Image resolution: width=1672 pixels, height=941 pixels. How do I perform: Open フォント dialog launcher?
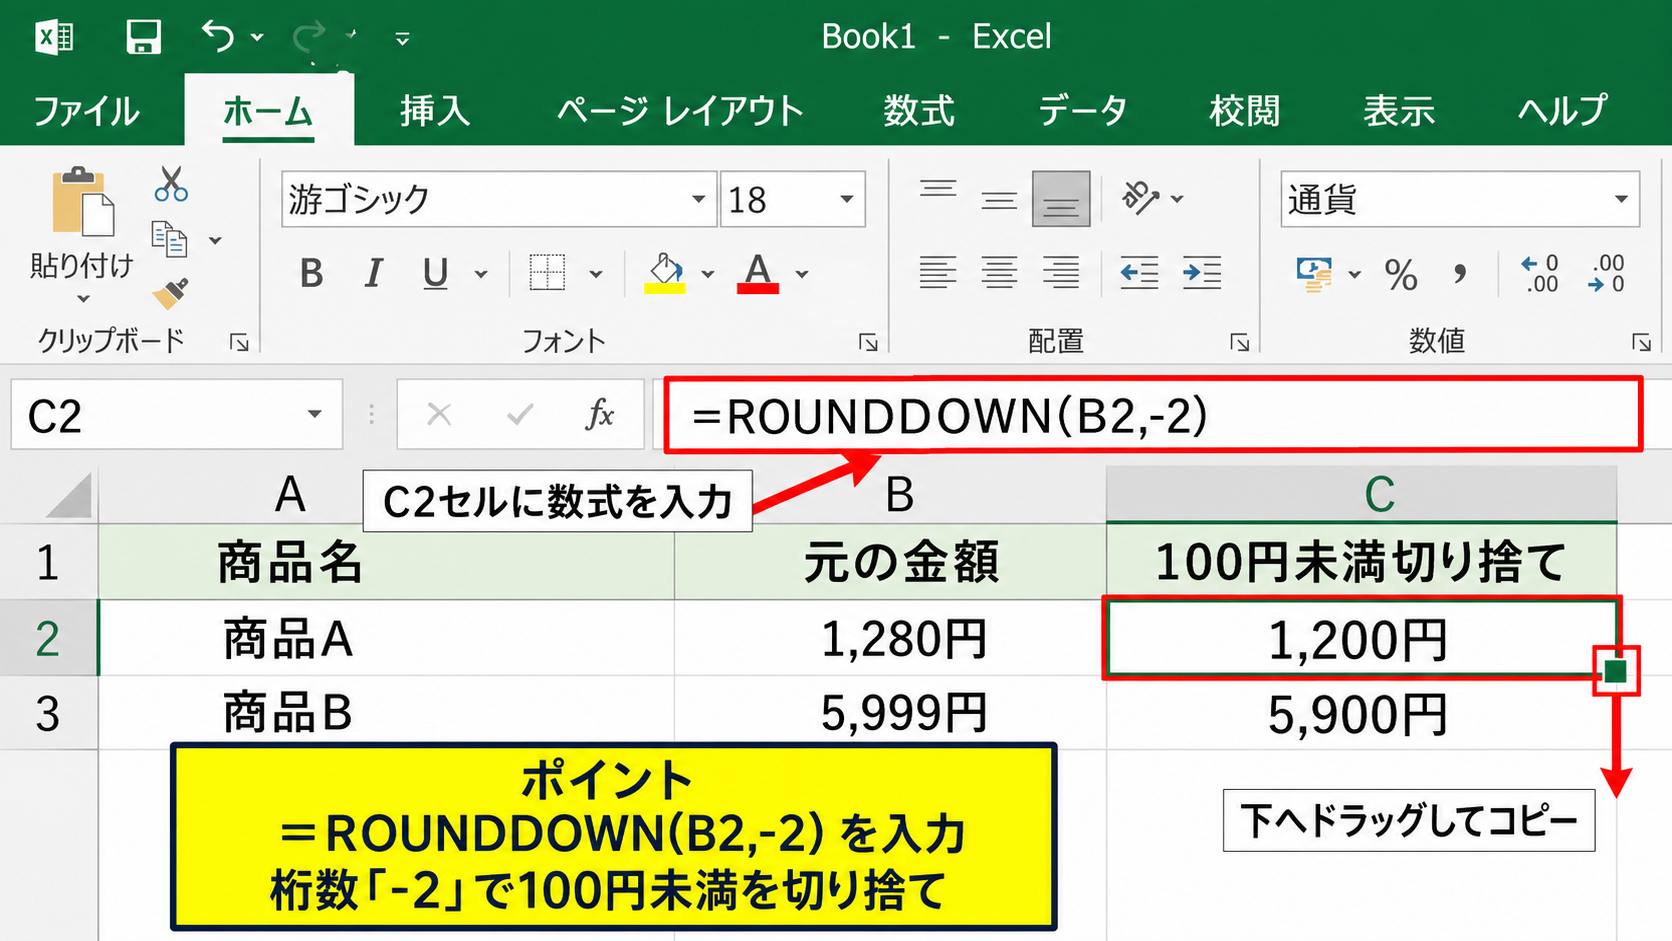[868, 343]
